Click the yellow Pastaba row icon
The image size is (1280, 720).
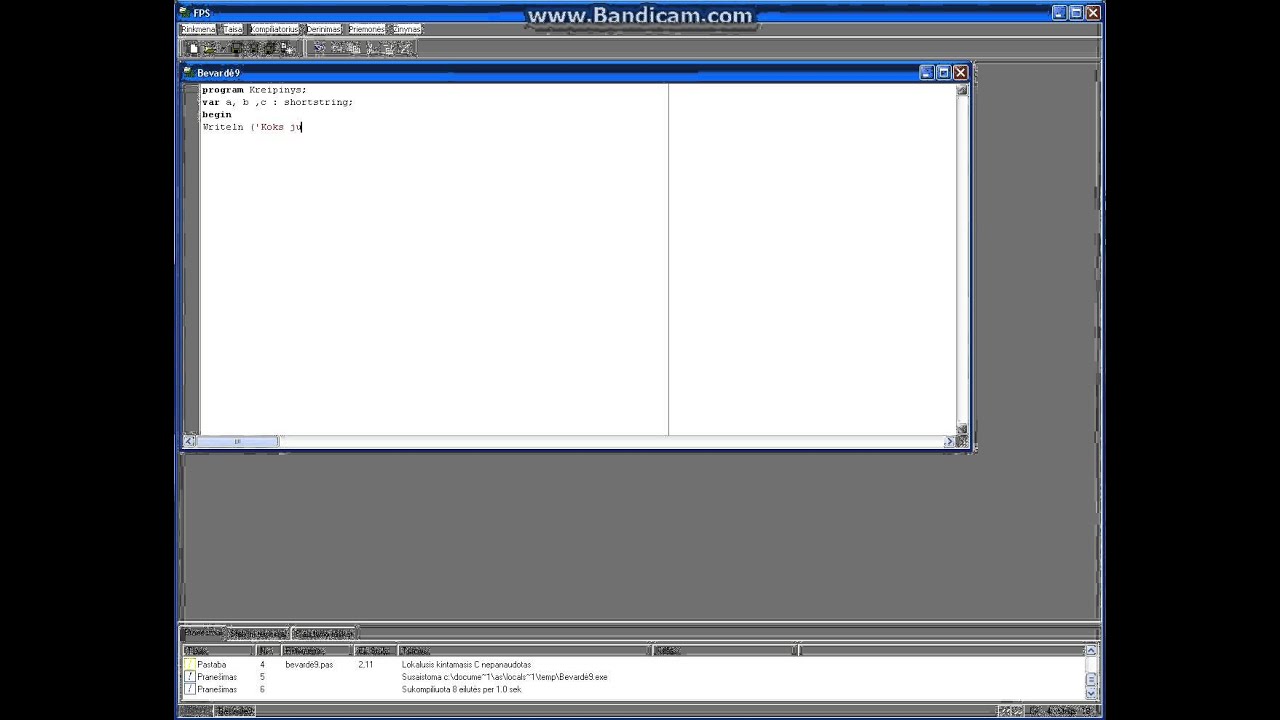tap(190, 664)
